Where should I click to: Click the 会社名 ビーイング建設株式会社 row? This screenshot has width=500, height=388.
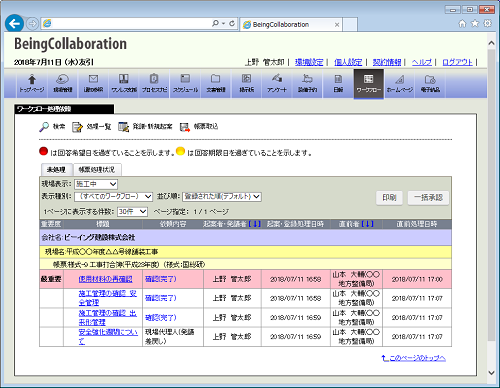[245, 237]
